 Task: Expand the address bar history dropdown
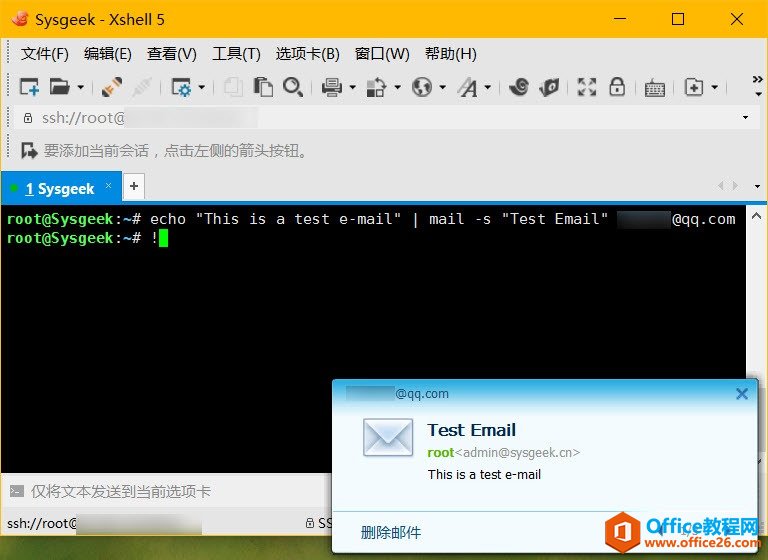(x=745, y=118)
